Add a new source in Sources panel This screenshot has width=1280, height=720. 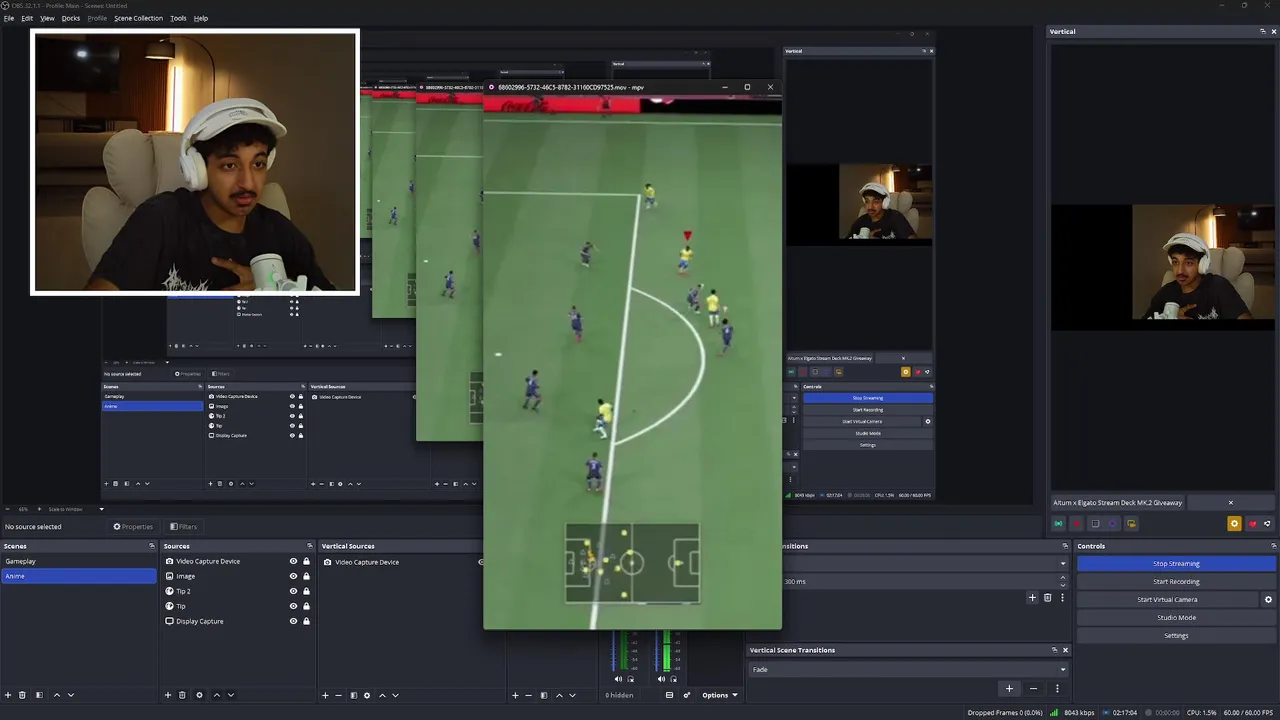(x=168, y=695)
